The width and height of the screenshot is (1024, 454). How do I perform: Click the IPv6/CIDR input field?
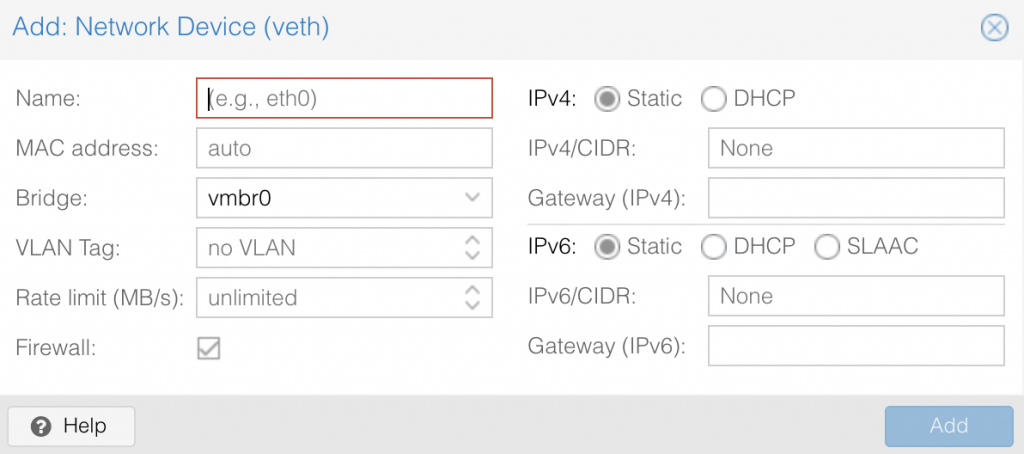(x=856, y=296)
